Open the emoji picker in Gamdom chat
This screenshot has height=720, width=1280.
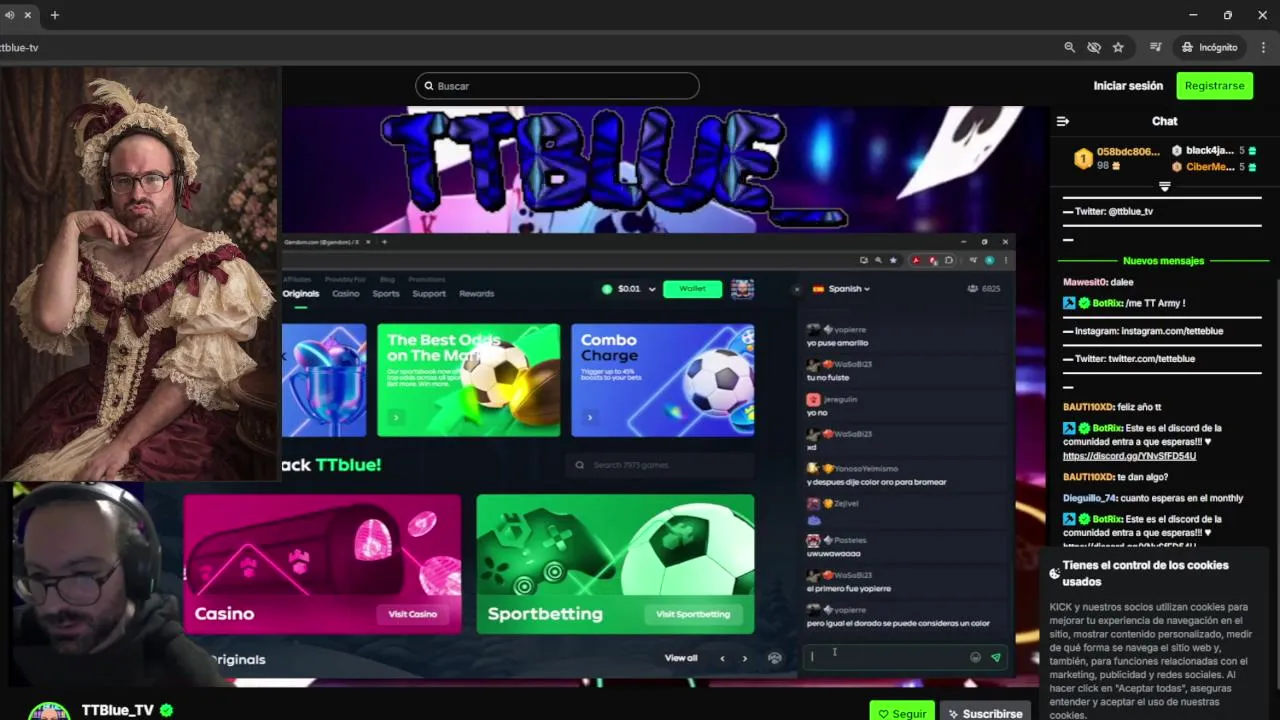975,658
